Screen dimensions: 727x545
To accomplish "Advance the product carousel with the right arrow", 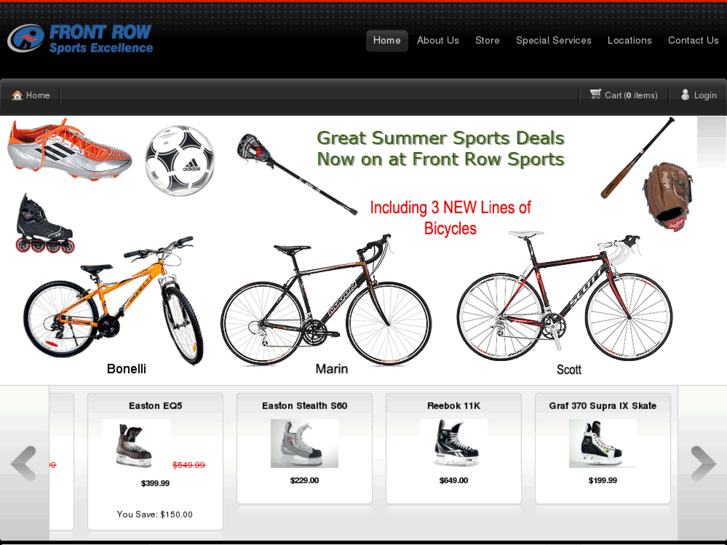I will (703, 463).
